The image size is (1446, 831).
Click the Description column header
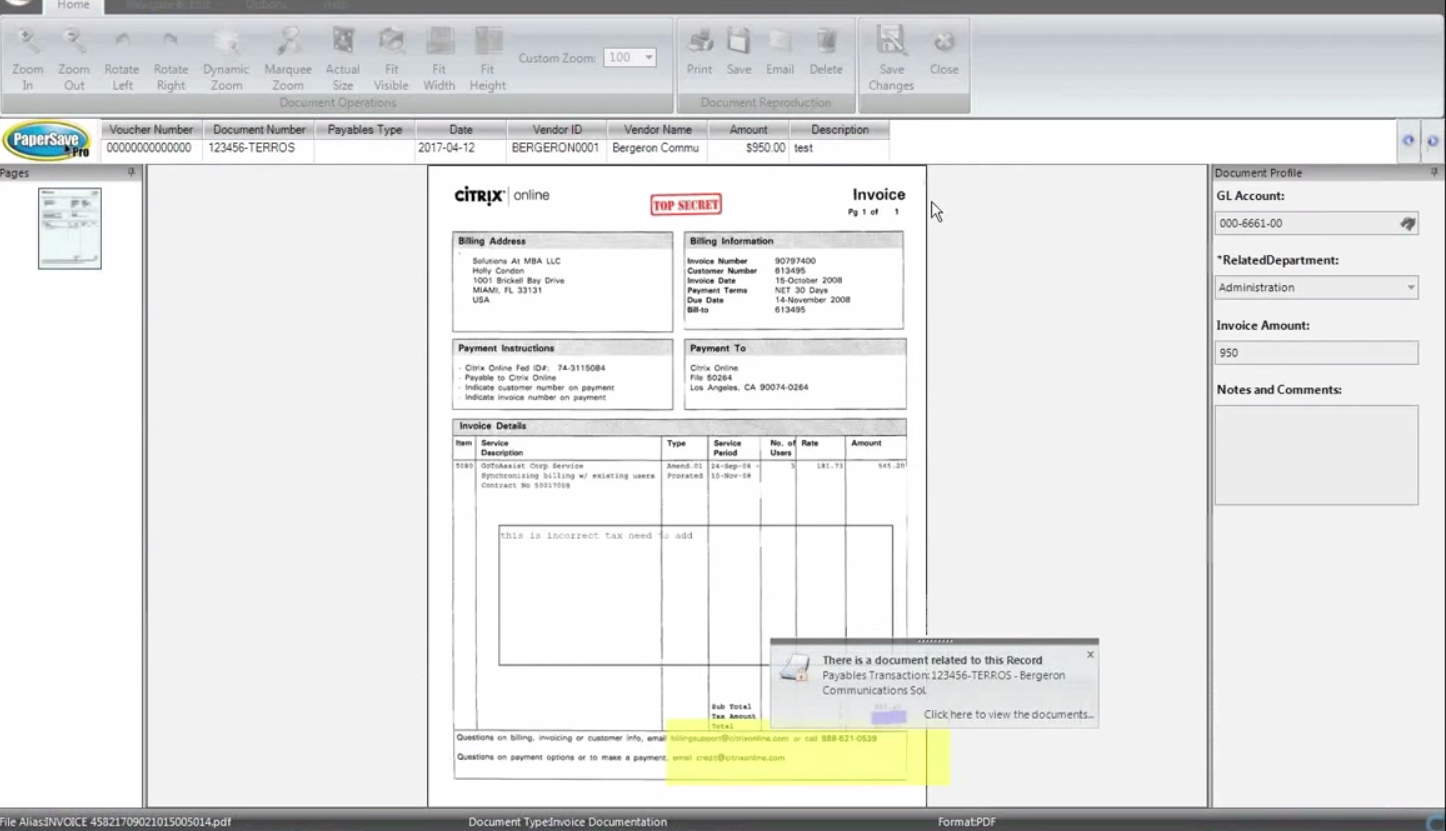click(x=840, y=129)
